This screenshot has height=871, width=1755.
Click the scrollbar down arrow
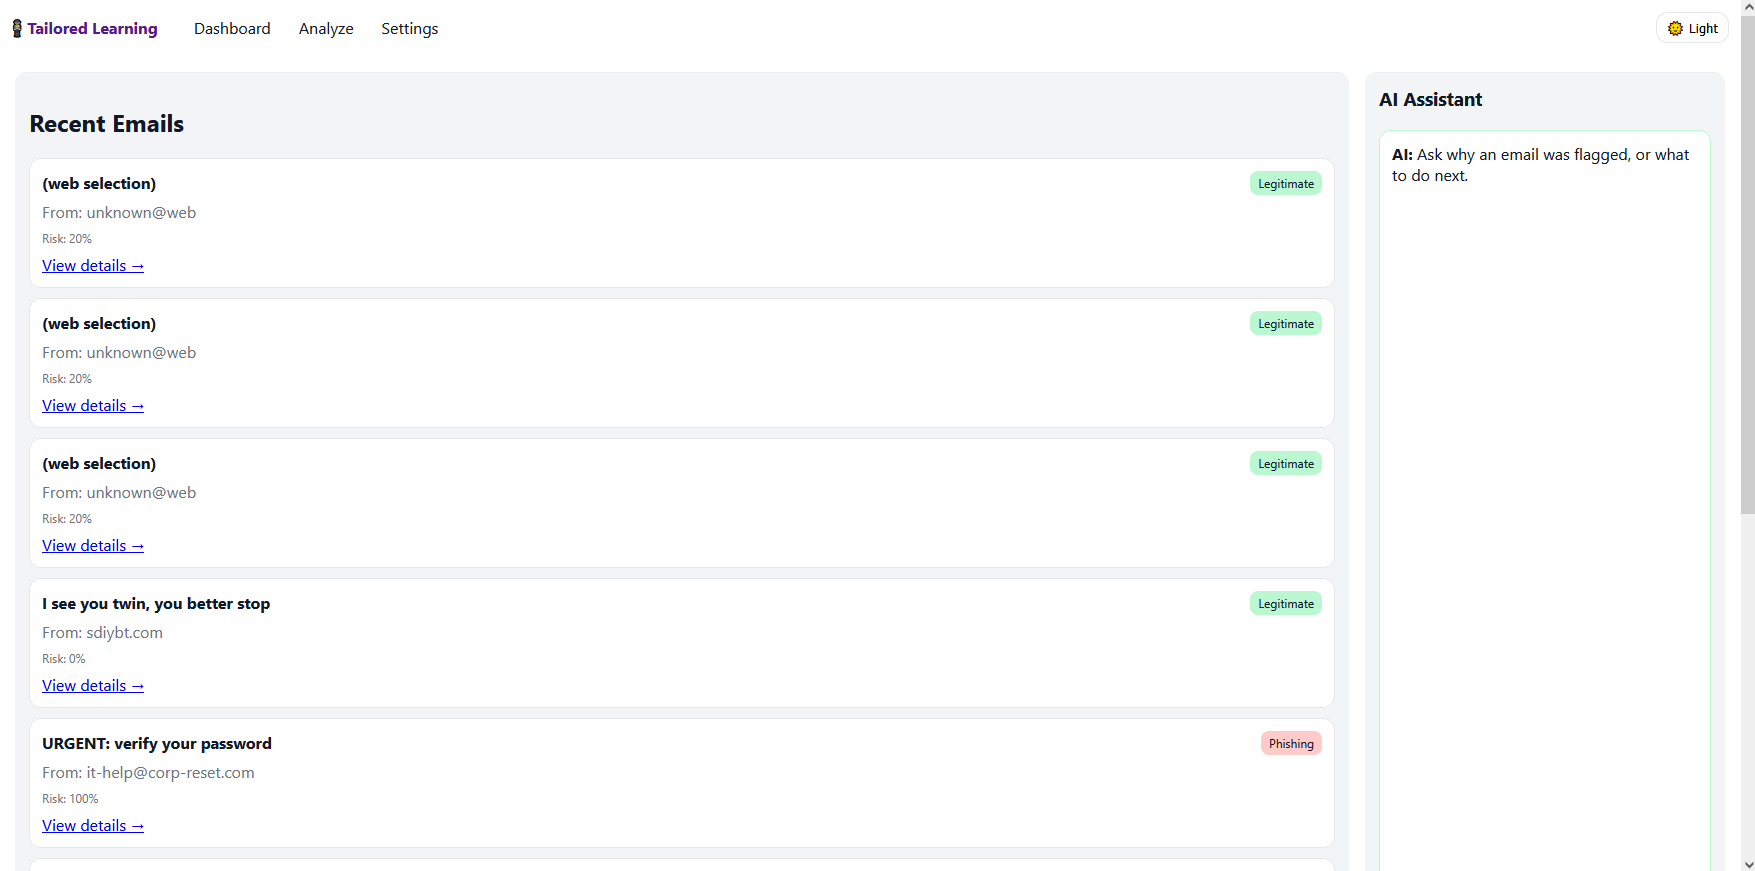(x=1746, y=863)
